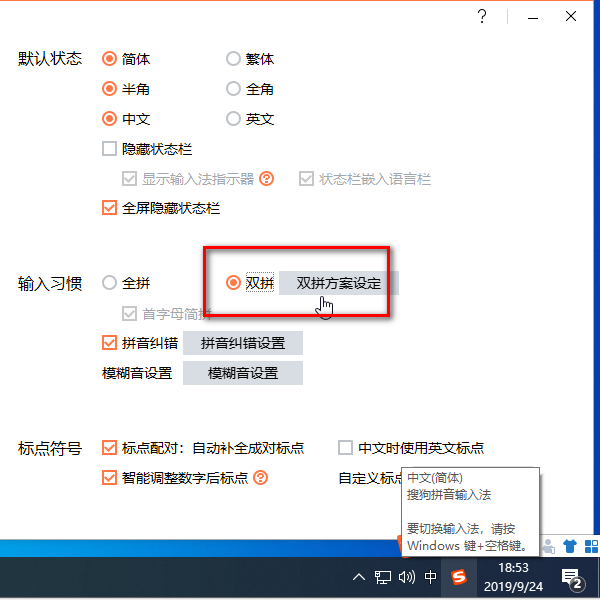This screenshot has width=600, height=600.
Task: Click the 模糊音设置 button
Action: tap(243, 373)
